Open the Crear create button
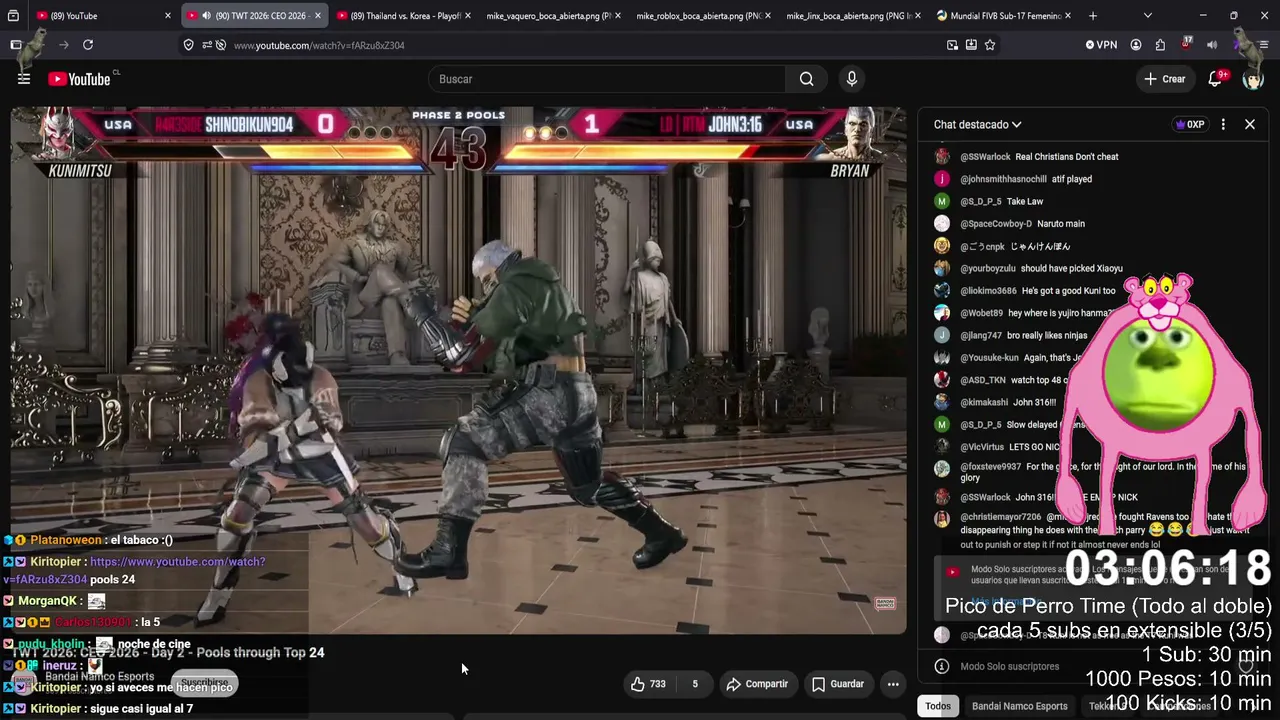Viewport: 1280px width, 720px height. 1165,79
